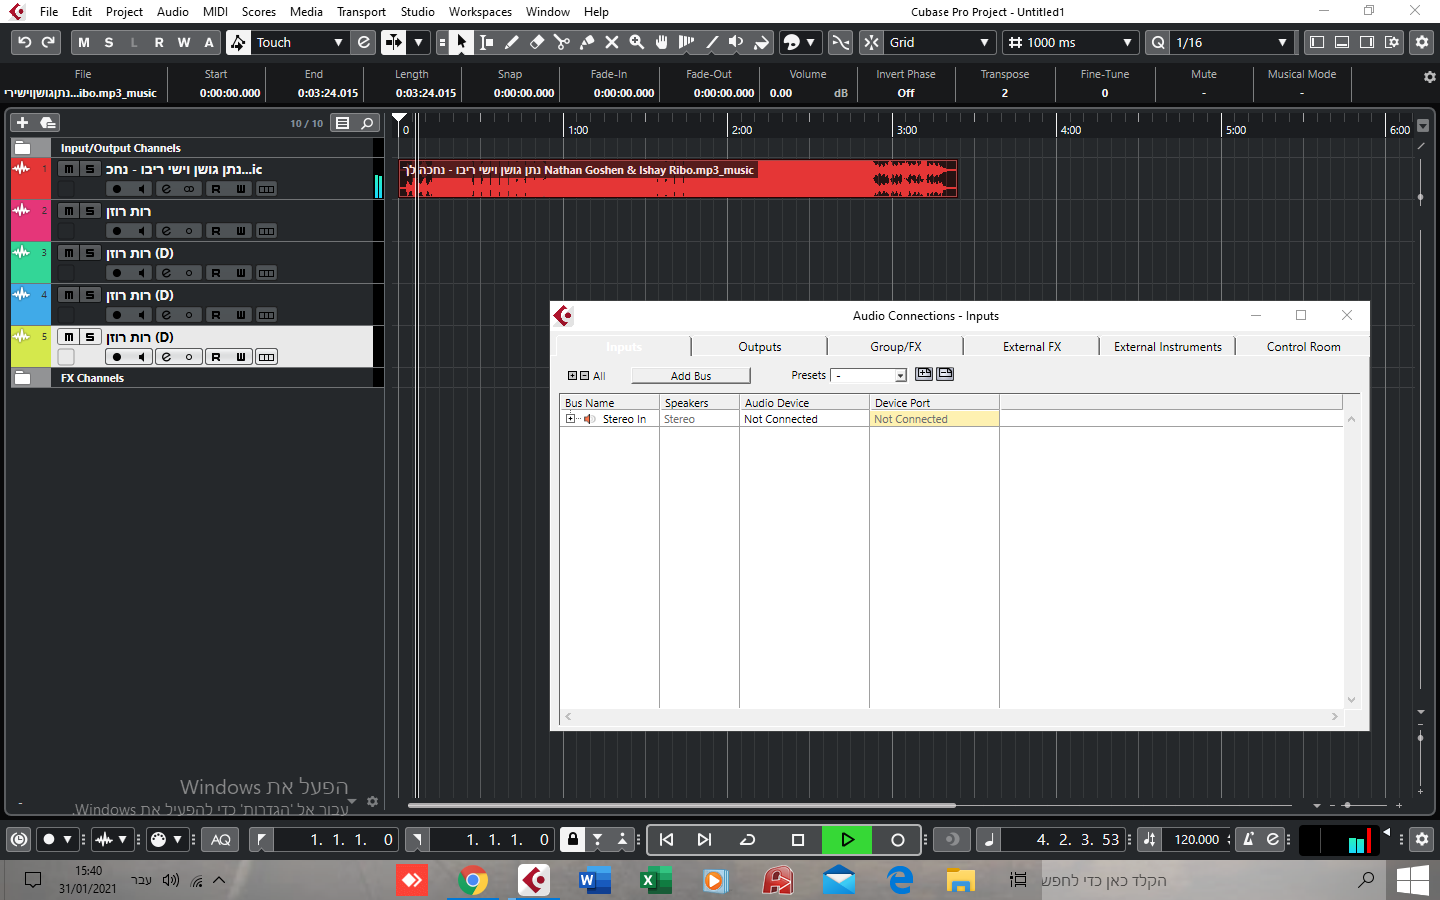1440x900 pixels.
Task: Toggle global Write automation W button
Action: tap(184, 42)
